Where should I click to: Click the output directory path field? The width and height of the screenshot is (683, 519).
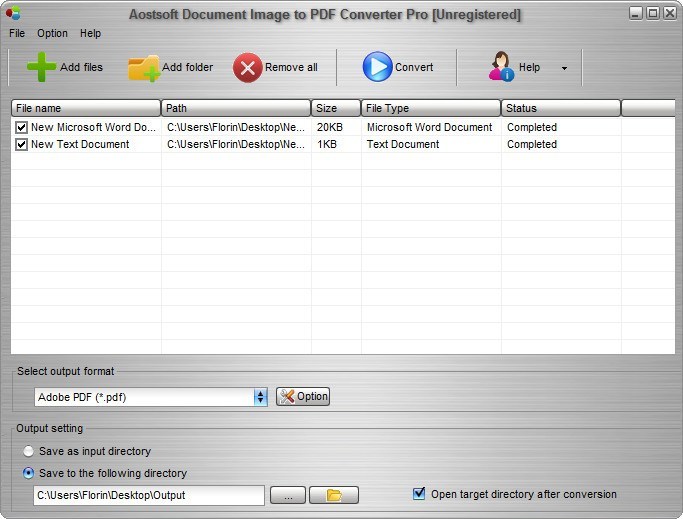point(149,495)
